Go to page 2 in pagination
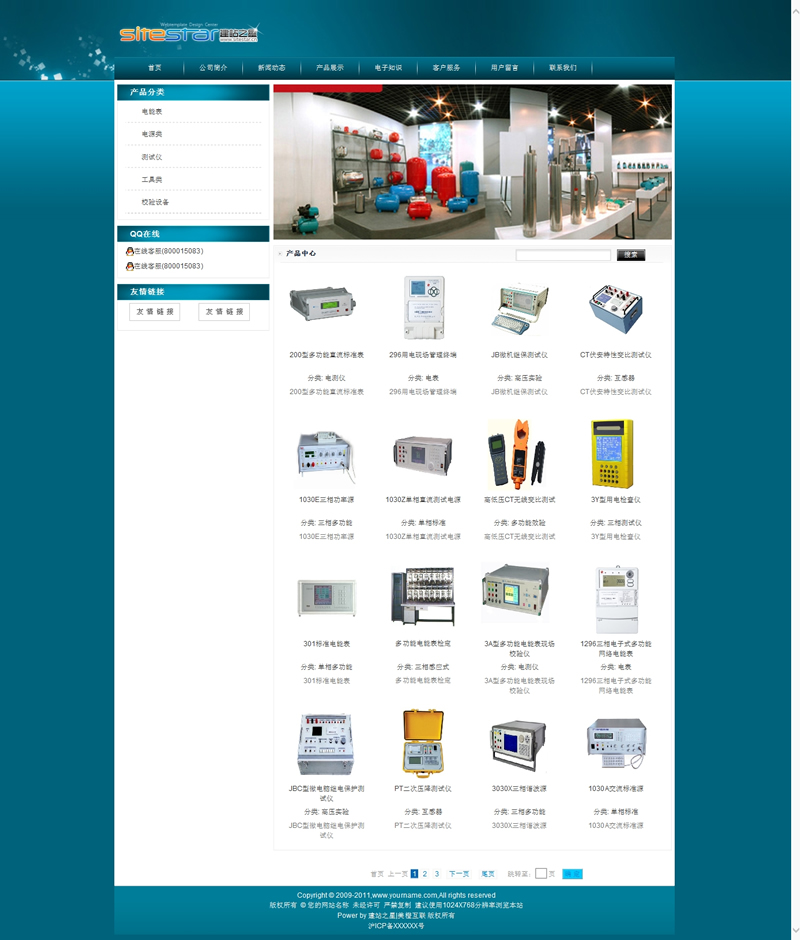Screen dimensions: 800x940 (x=425, y=873)
